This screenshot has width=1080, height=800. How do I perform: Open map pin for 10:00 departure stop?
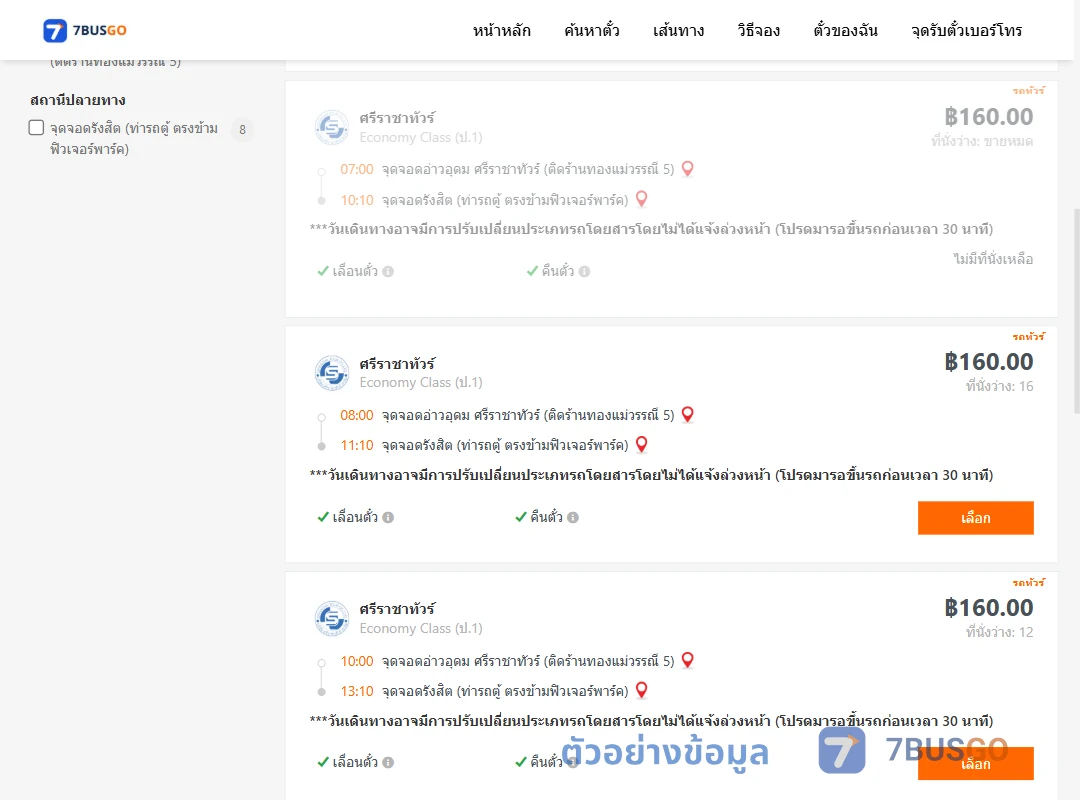pyautogui.click(x=687, y=660)
